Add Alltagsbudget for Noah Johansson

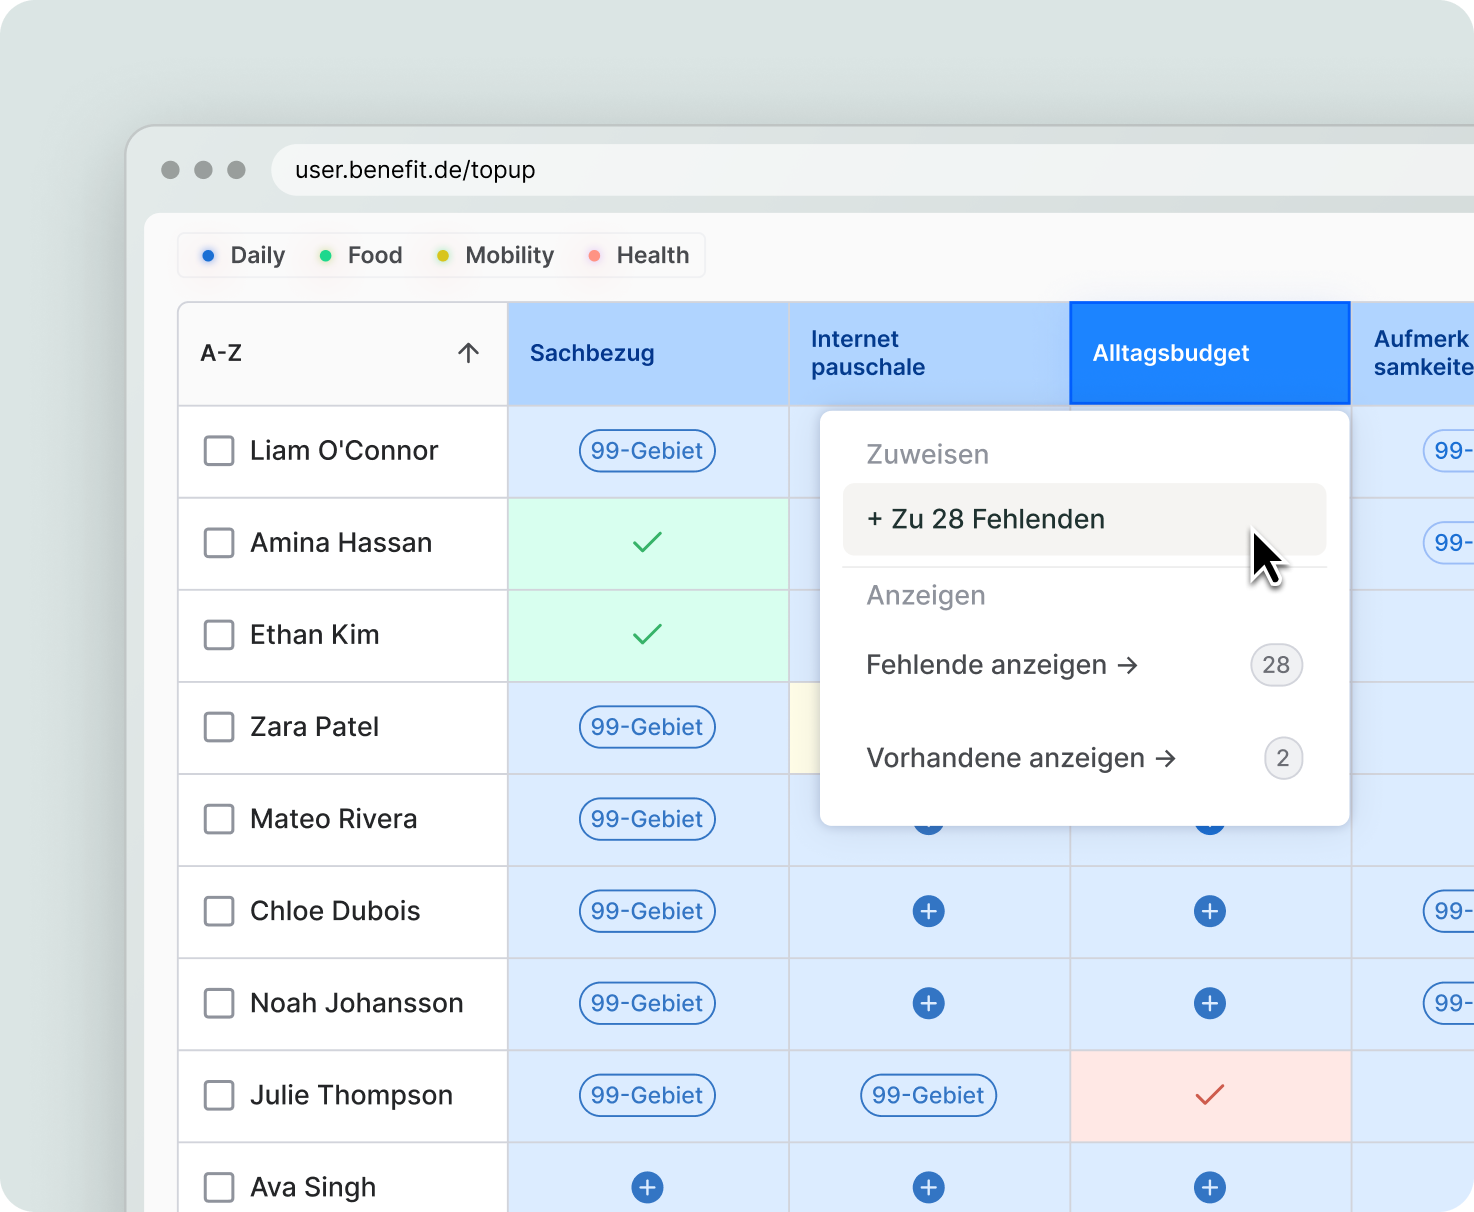pos(1209,1003)
